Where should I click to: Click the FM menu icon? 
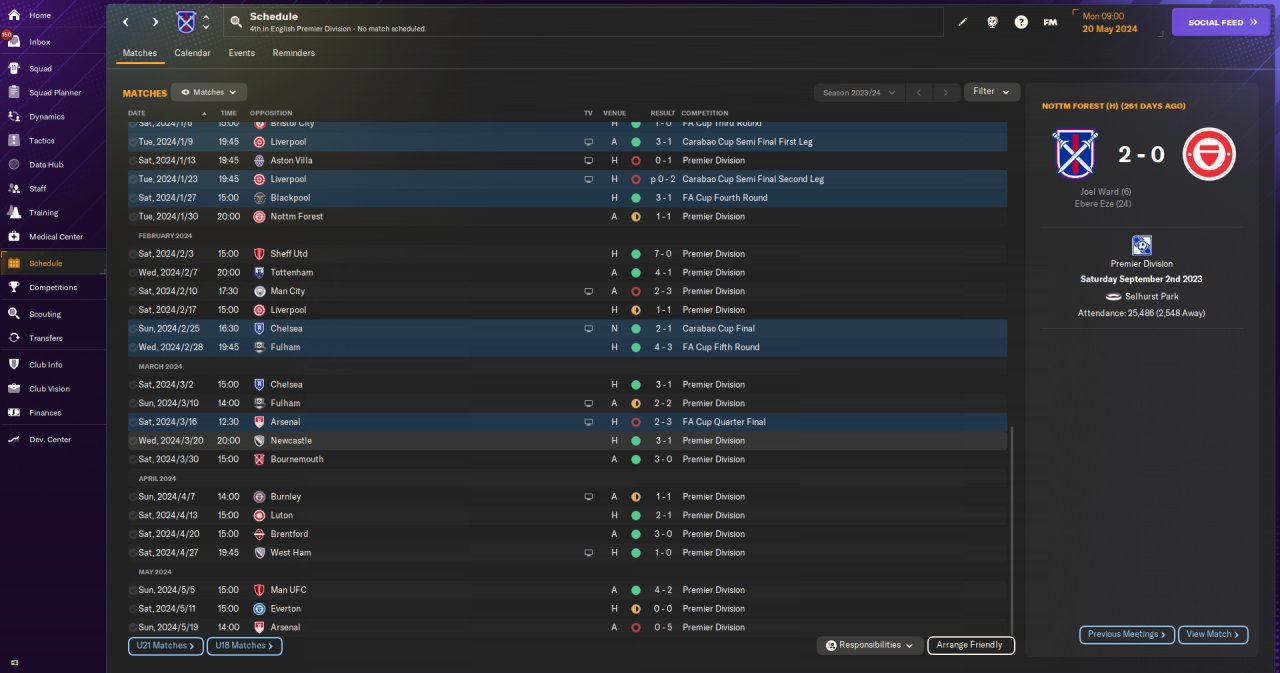pos(1050,22)
